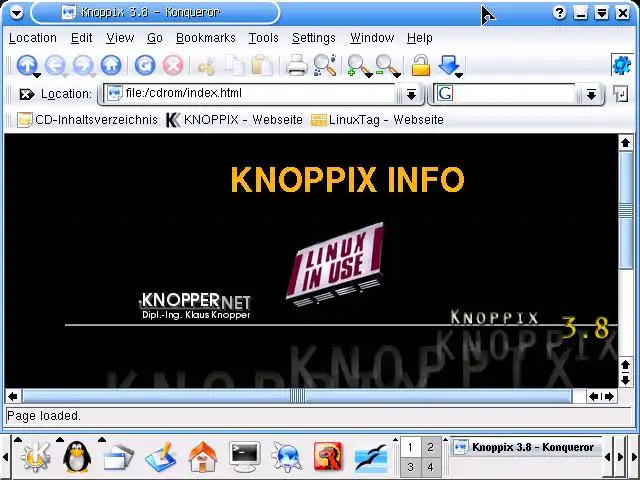This screenshot has width=640, height=480.
Task: Open the Settings menu
Action: coord(313,38)
